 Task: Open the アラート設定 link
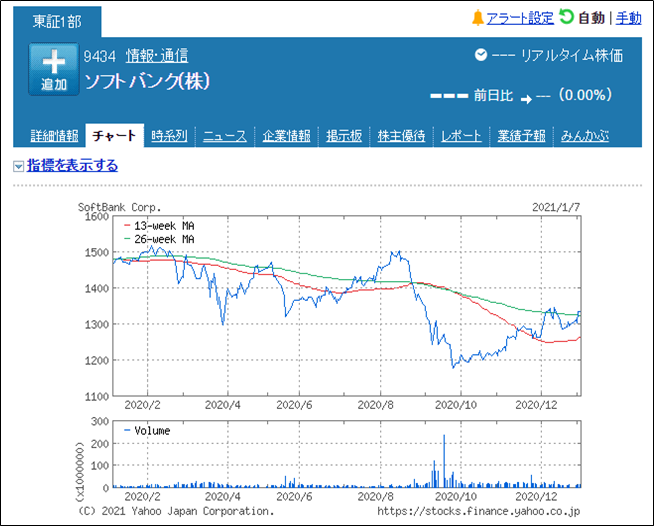[x=520, y=18]
